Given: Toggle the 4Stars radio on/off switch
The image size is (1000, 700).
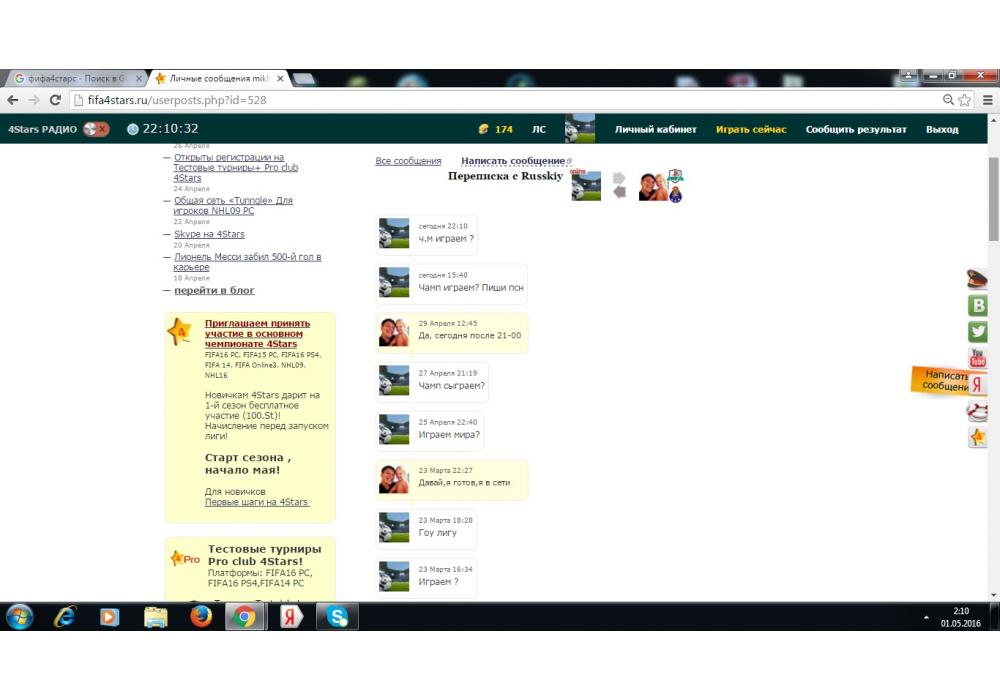Looking at the screenshot, I should click(96, 129).
